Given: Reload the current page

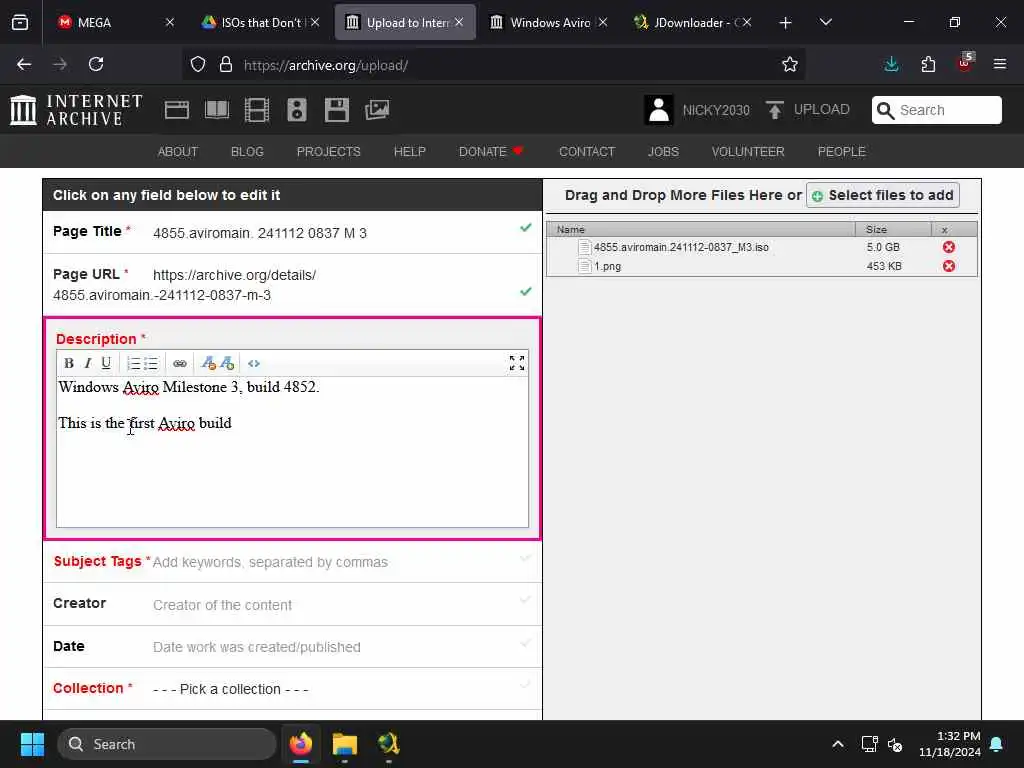Looking at the screenshot, I should click(96, 64).
